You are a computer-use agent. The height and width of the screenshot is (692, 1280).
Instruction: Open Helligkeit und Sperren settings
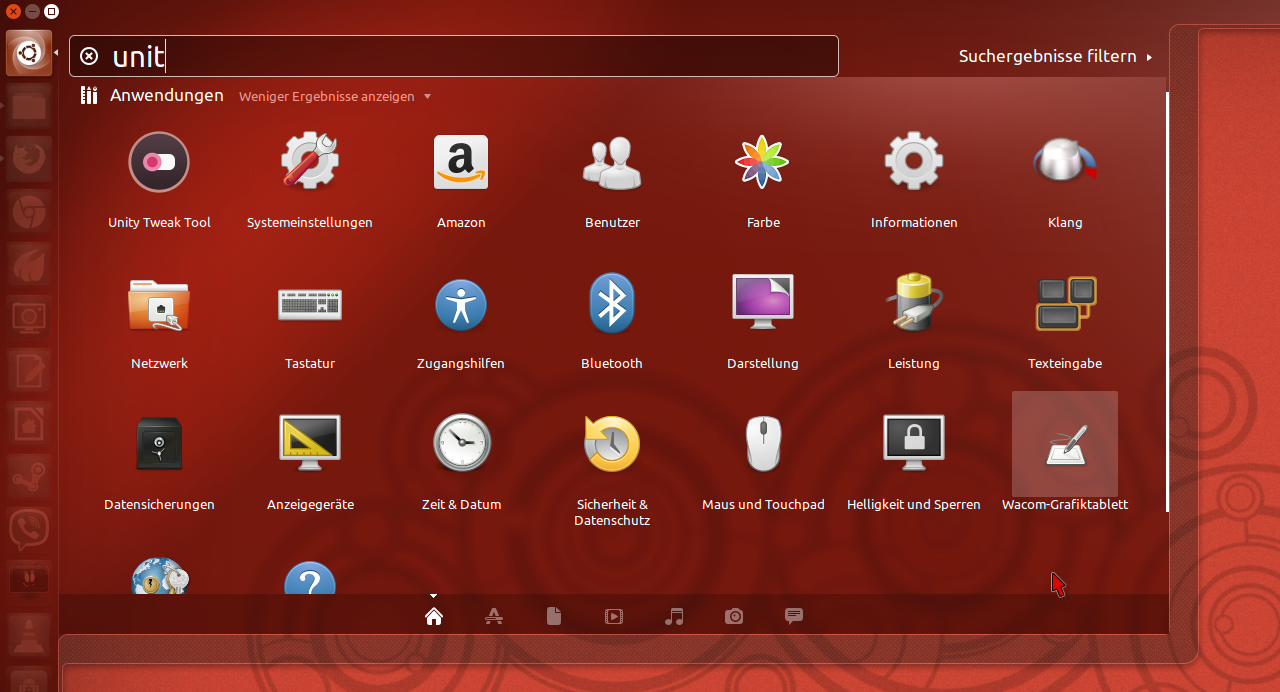[x=914, y=442]
